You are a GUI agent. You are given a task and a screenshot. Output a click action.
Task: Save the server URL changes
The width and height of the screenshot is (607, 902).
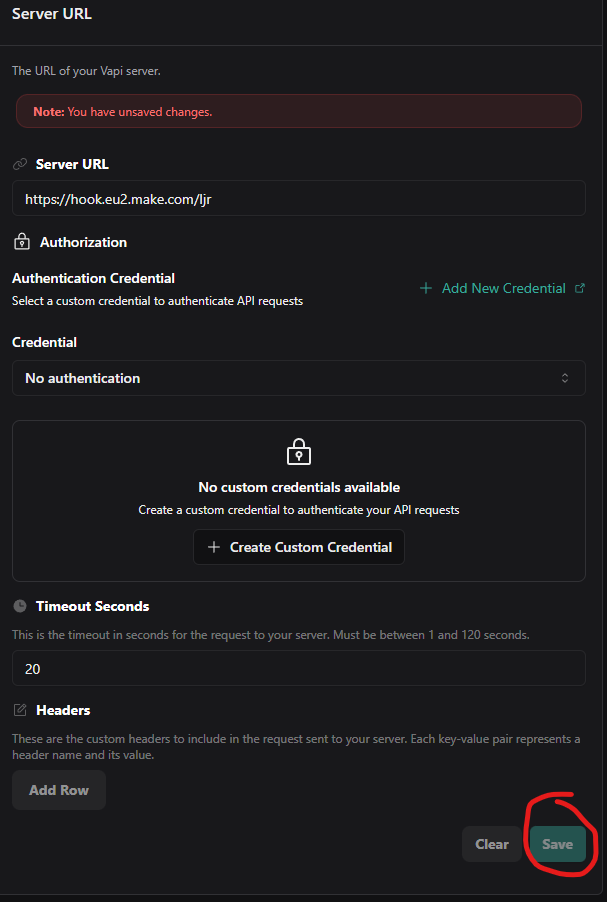point(557,844)
